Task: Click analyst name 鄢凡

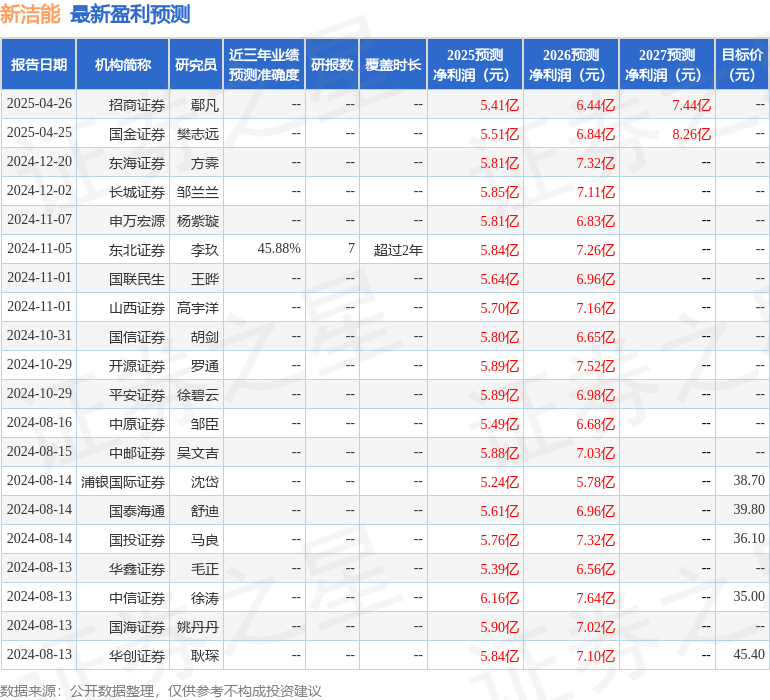Action: [x=205, y=105]
